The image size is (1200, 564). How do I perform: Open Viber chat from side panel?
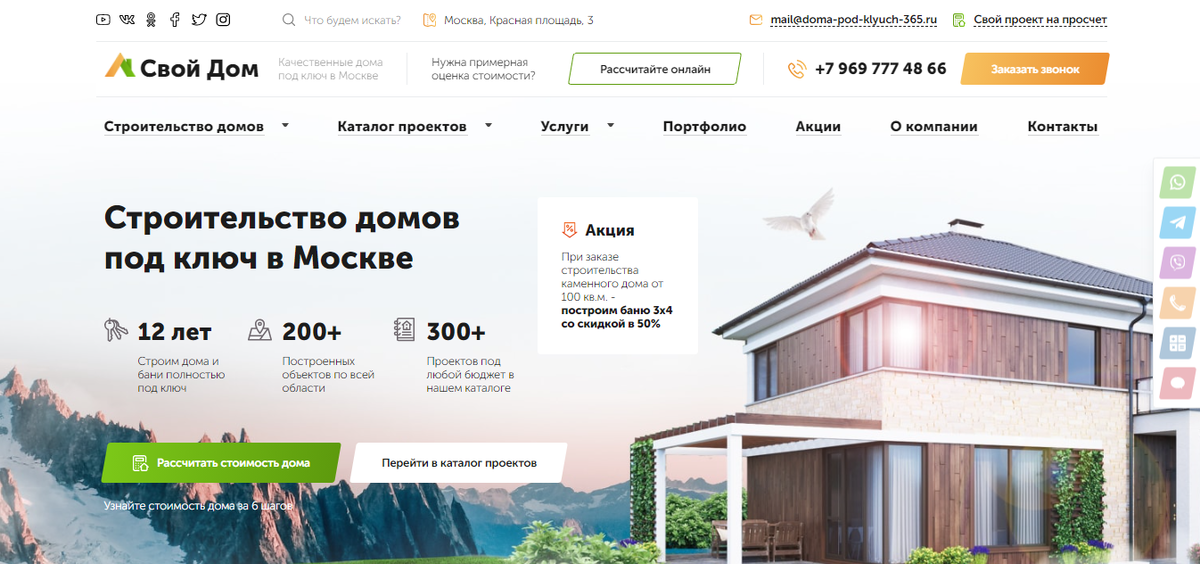pyautogui.click(x=1177, y=262)
